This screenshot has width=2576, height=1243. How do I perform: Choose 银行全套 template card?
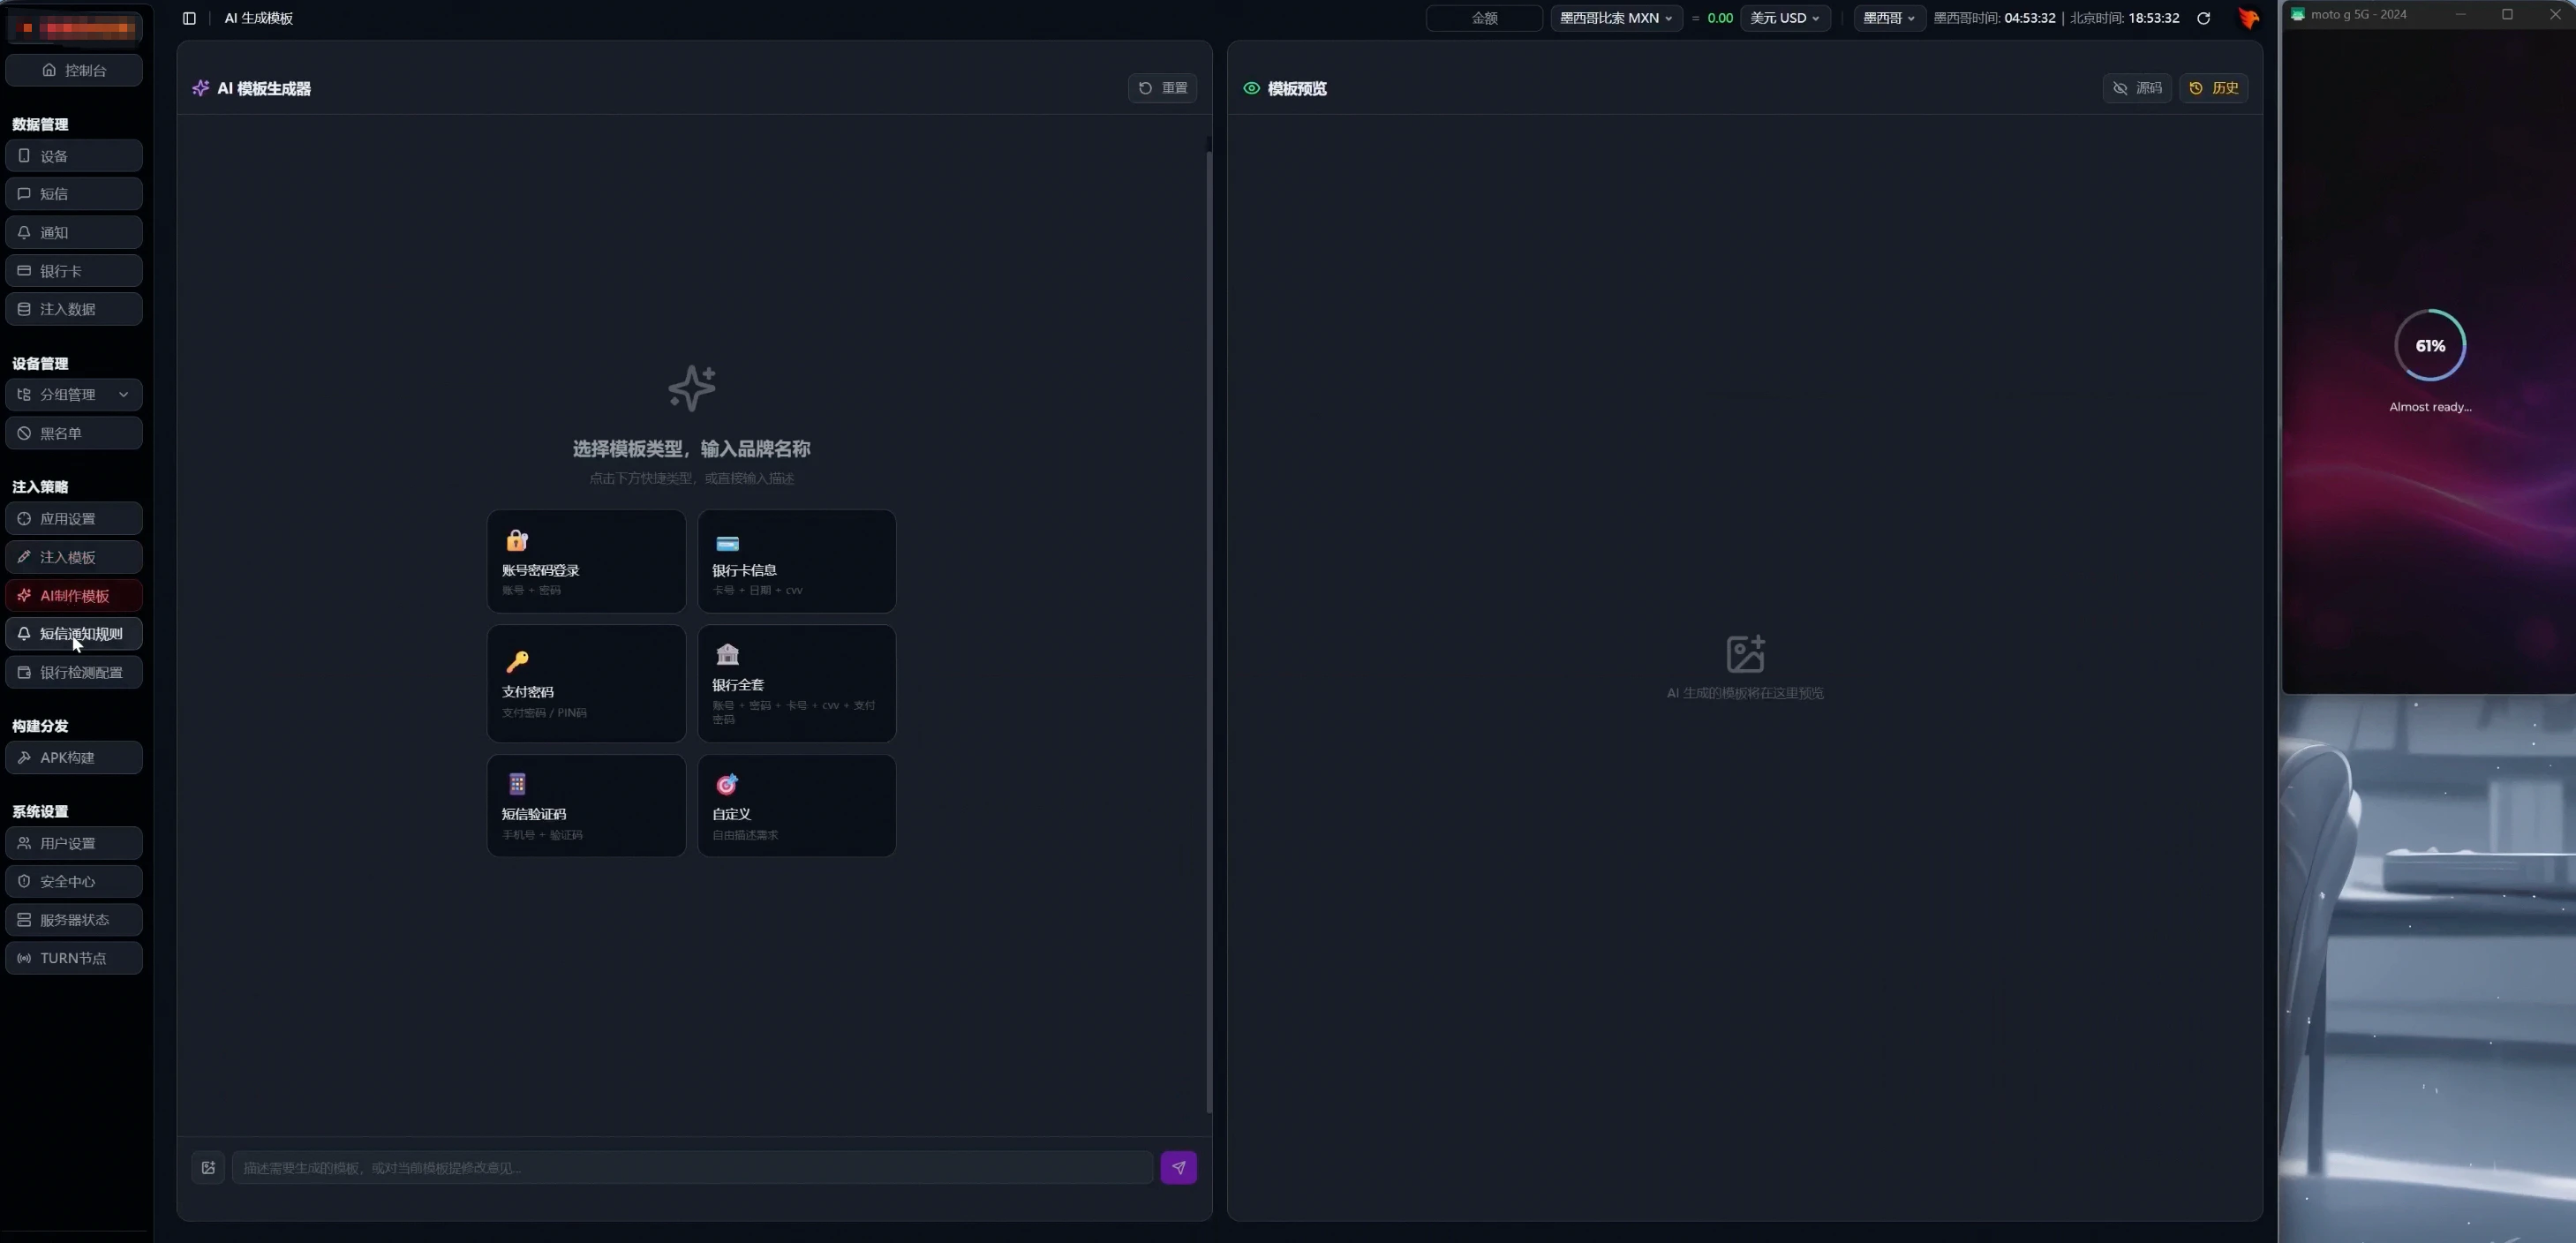(797, 684)
